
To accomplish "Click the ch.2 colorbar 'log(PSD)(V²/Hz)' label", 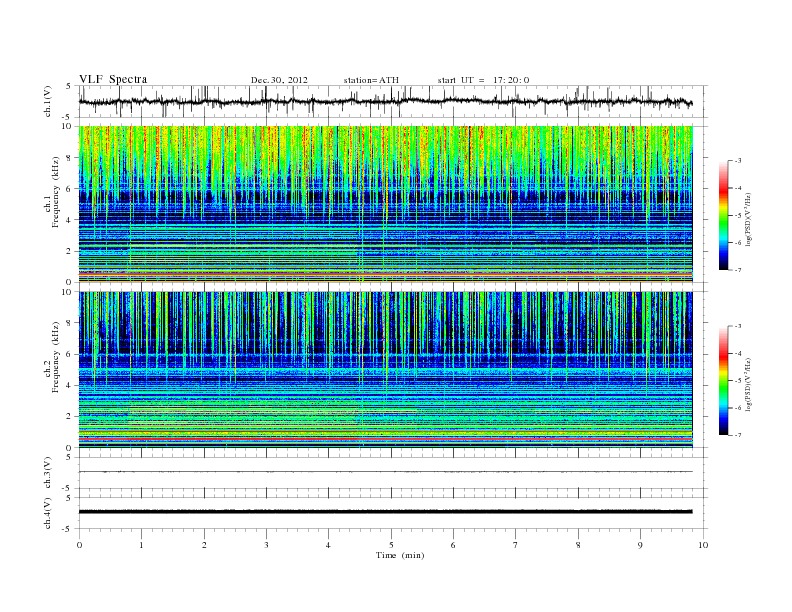I will tap(749, 384).
